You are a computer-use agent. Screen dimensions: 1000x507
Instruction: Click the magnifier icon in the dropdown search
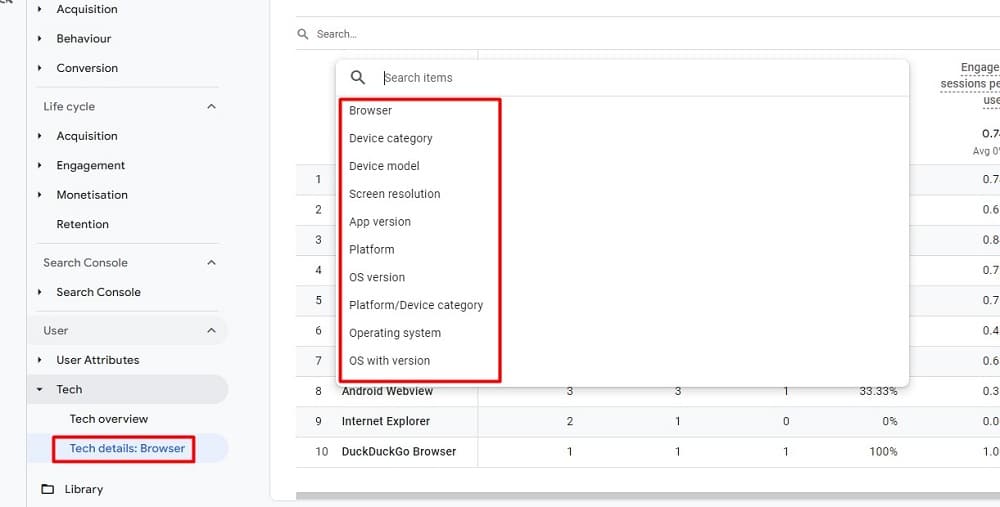pos(358,78)
